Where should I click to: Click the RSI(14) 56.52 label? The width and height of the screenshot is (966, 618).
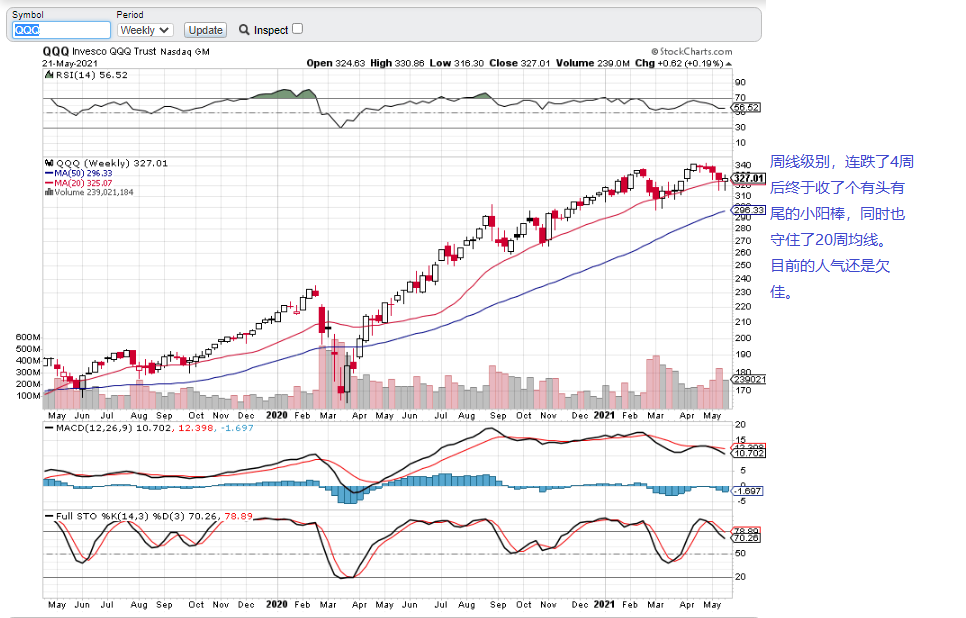[x=86, y=75]
